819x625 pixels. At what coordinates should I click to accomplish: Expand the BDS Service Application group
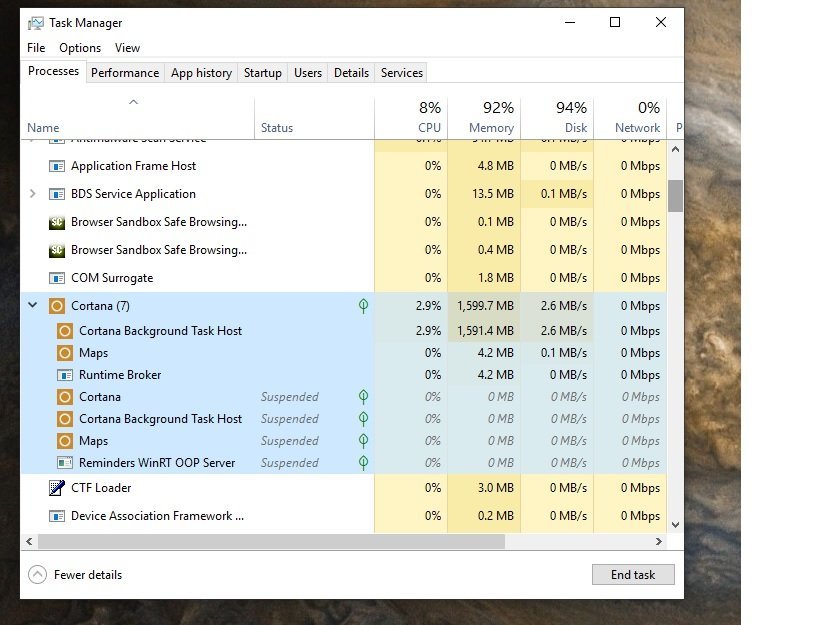pyautogui.click(x=32, y=194)
